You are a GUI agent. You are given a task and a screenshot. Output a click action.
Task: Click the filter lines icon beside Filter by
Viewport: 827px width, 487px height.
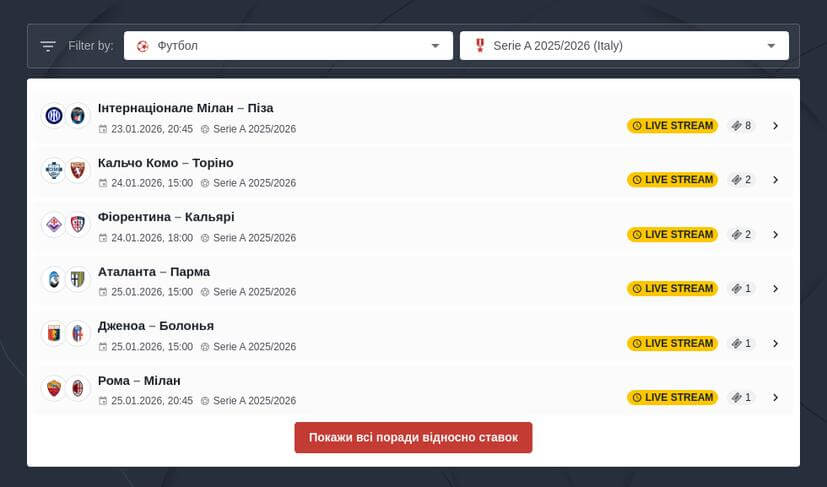tap(48, 46)
